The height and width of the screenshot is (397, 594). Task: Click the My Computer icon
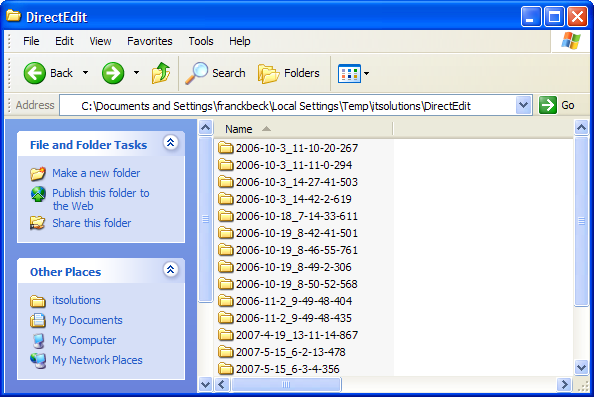click(x=38, y=341)
